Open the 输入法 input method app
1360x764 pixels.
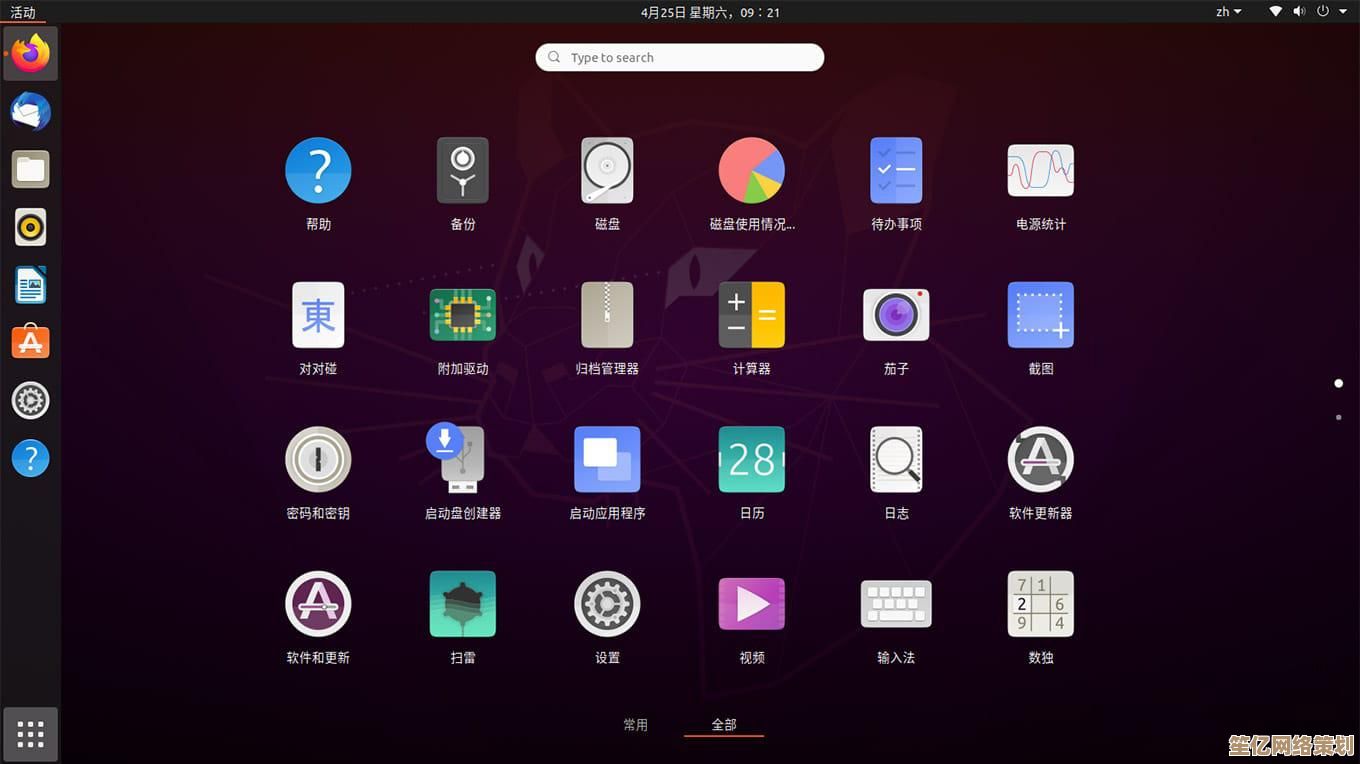coord(896,604)
